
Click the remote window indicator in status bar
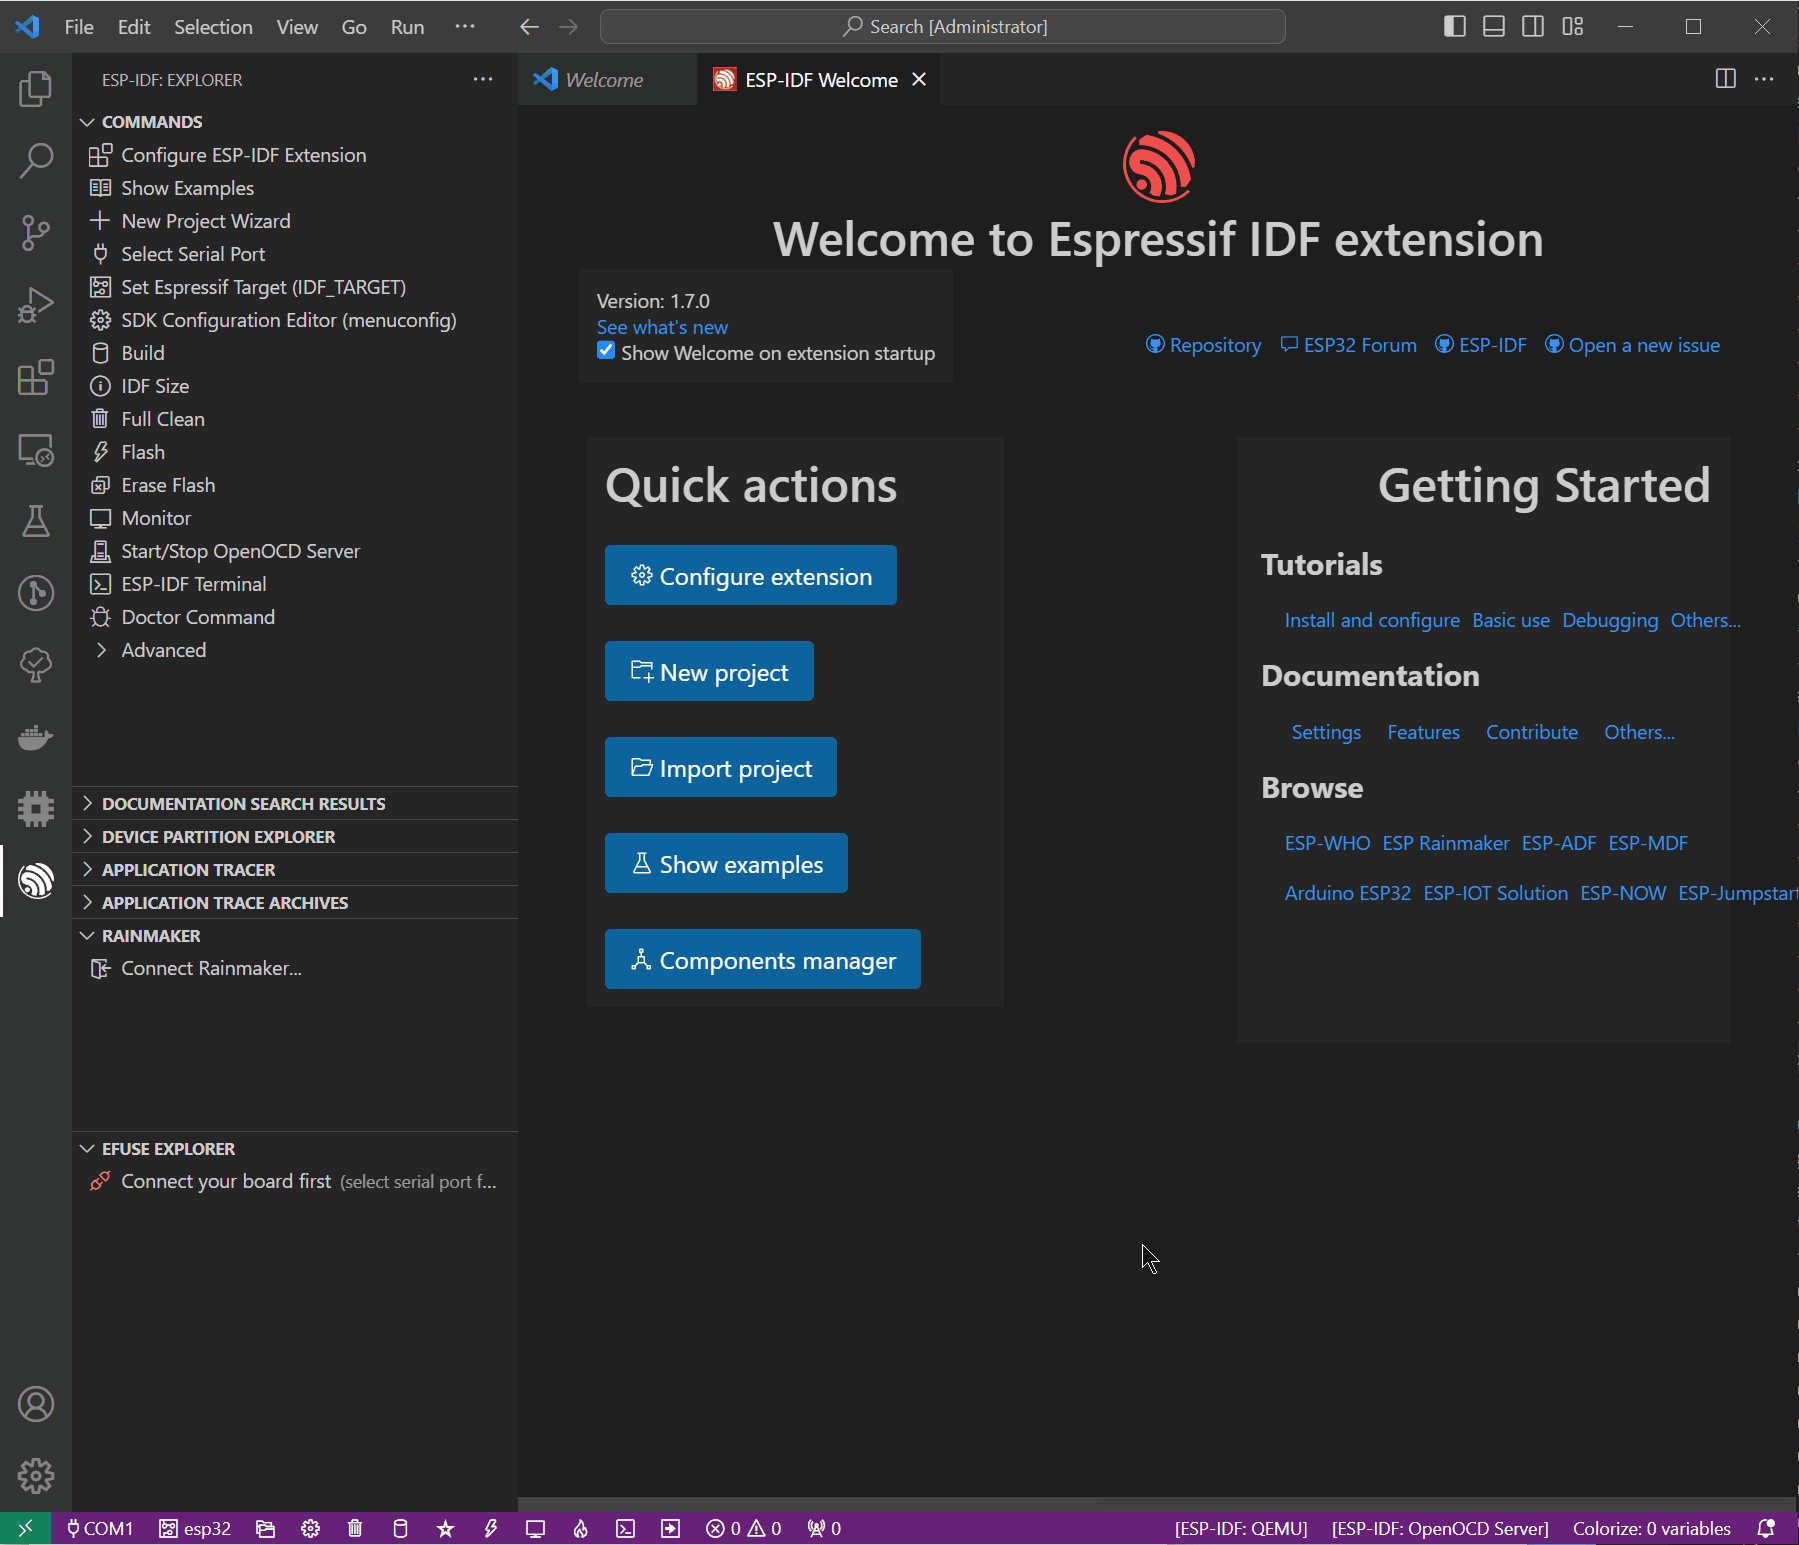click(25, 1528)
